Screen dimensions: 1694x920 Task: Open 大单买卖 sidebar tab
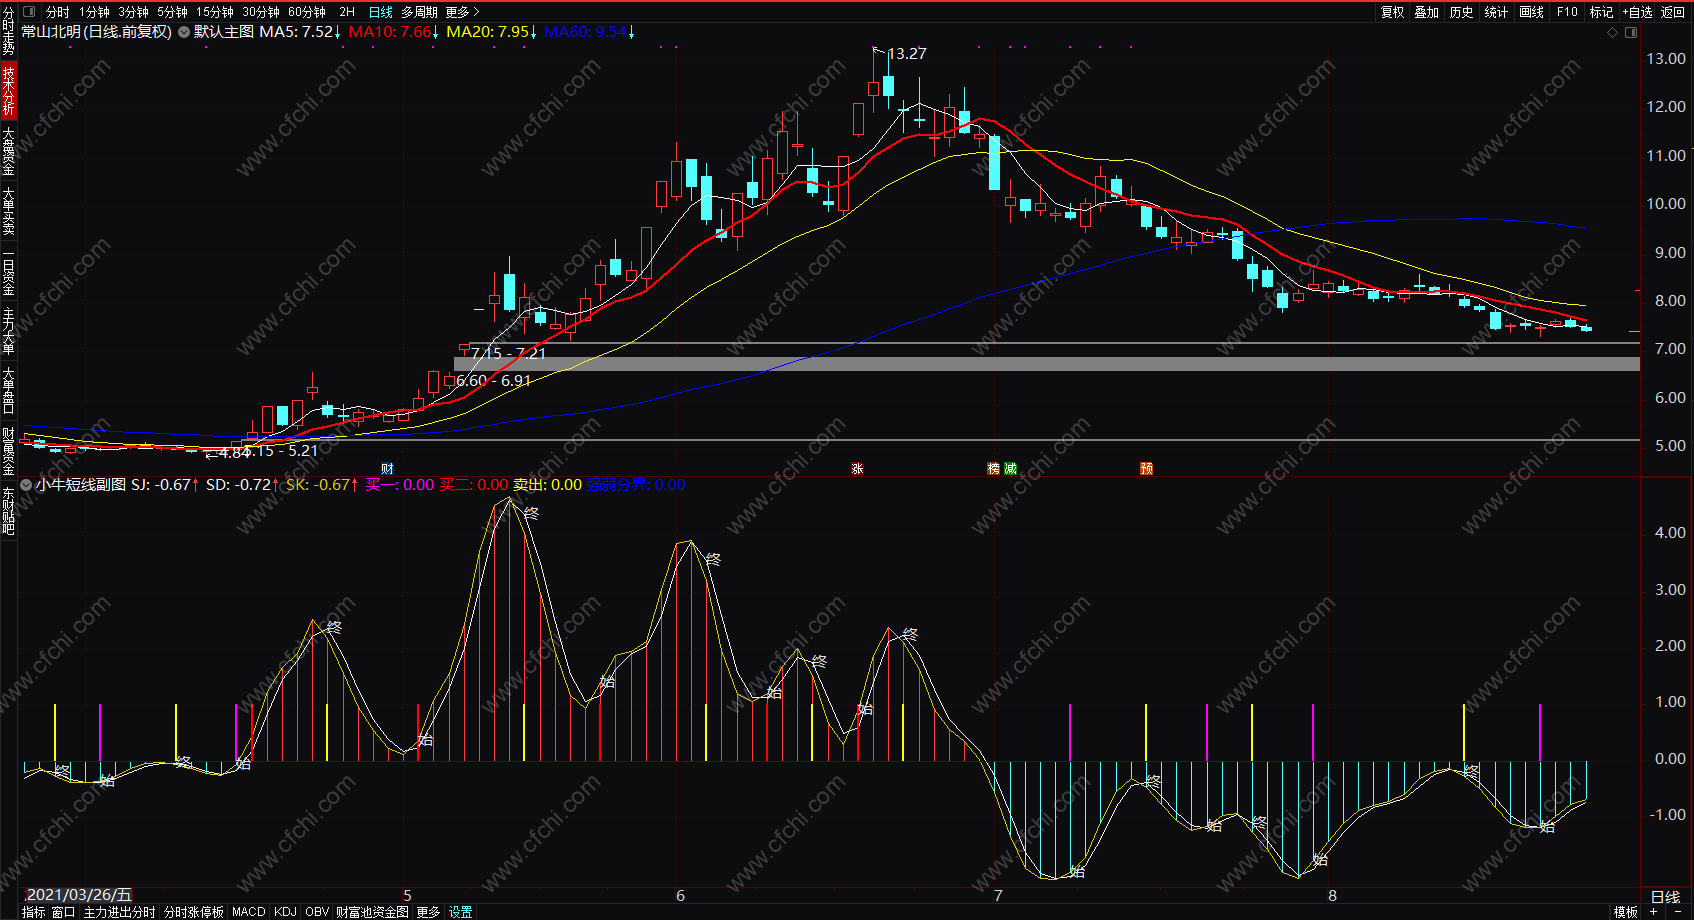click(8, 211)
